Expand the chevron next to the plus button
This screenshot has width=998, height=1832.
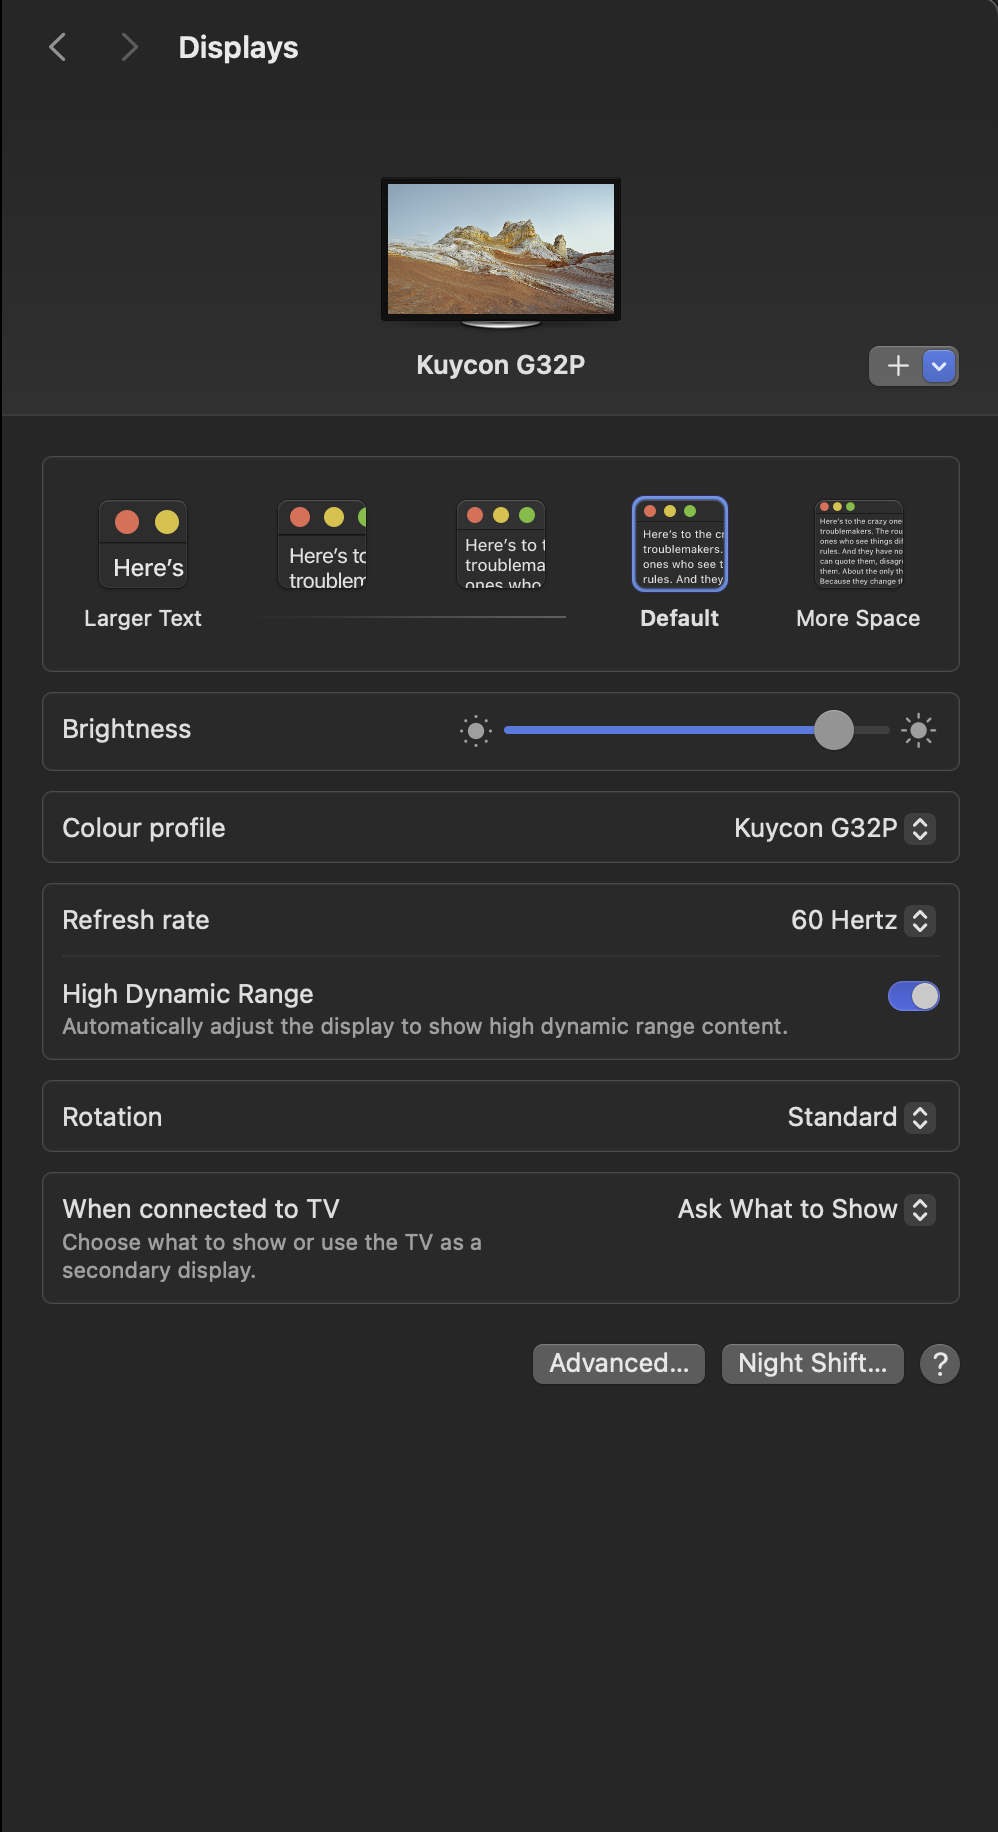937,365
